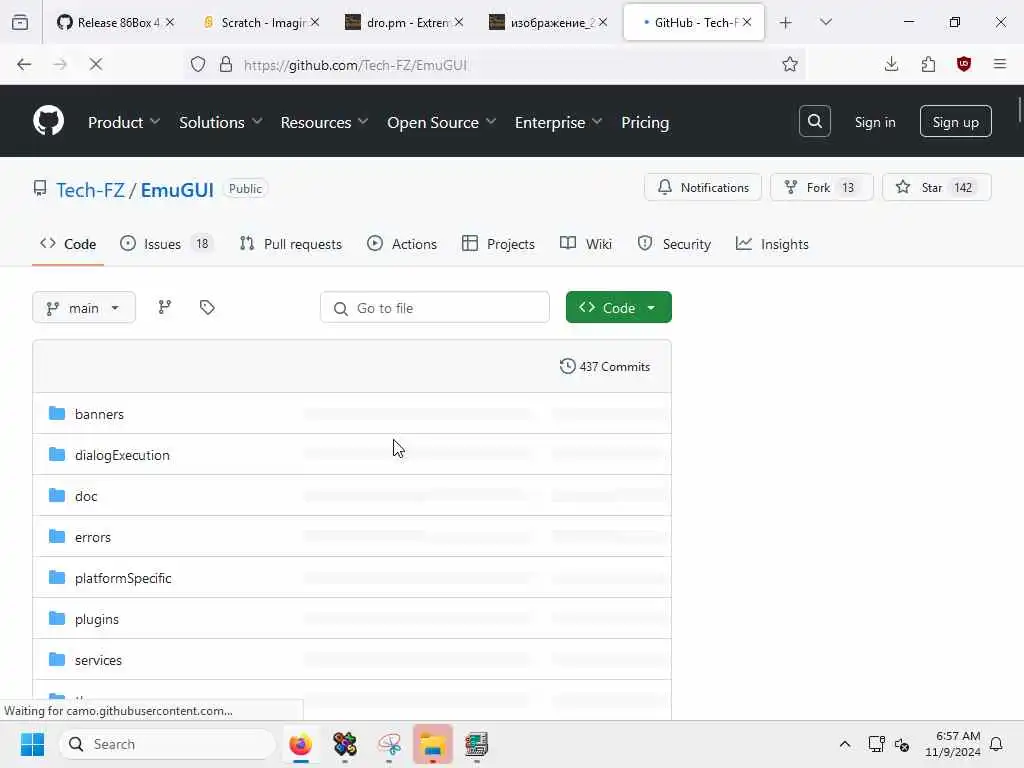Viewport: 1024px width, 768px height.
Task: Click Sign in link
Action: pos(874,122)
